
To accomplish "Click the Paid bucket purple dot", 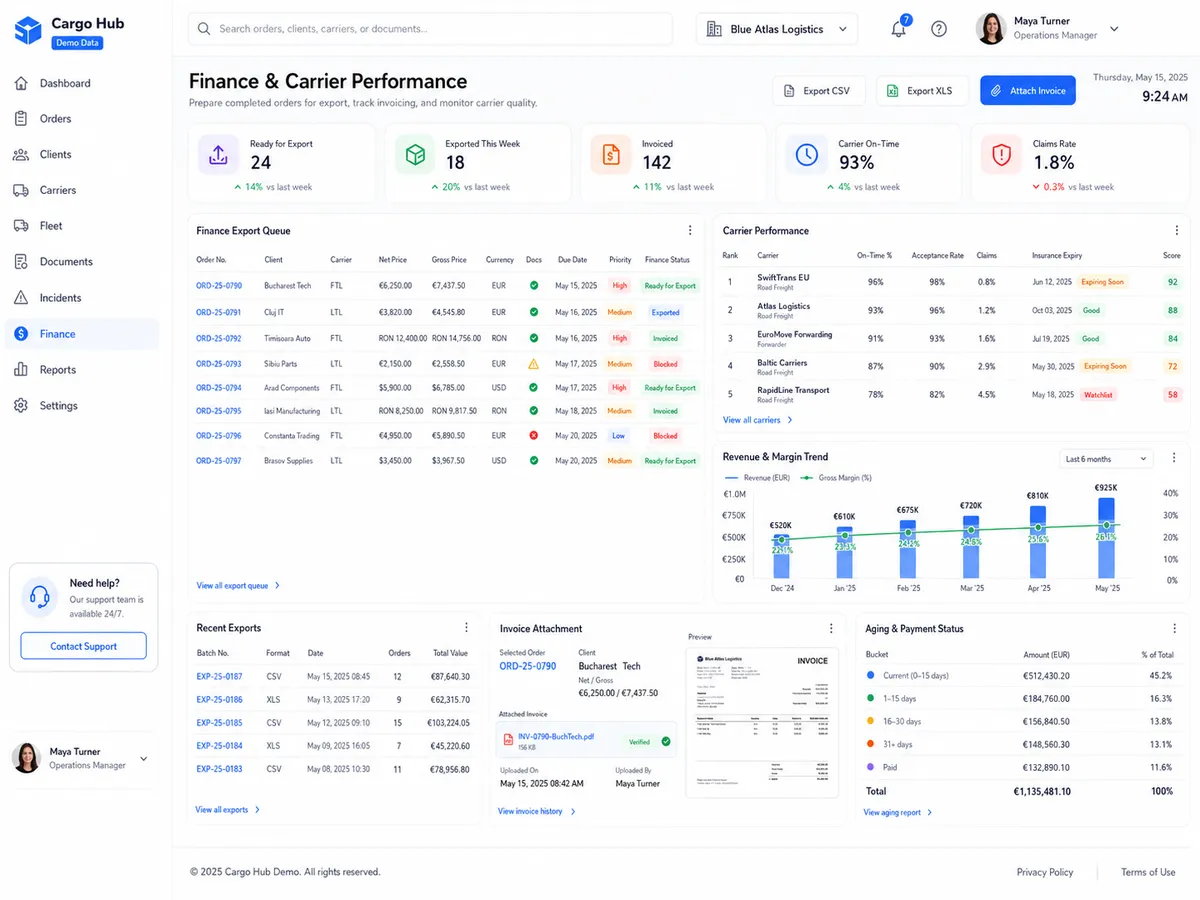I will [x=870, y=767].
